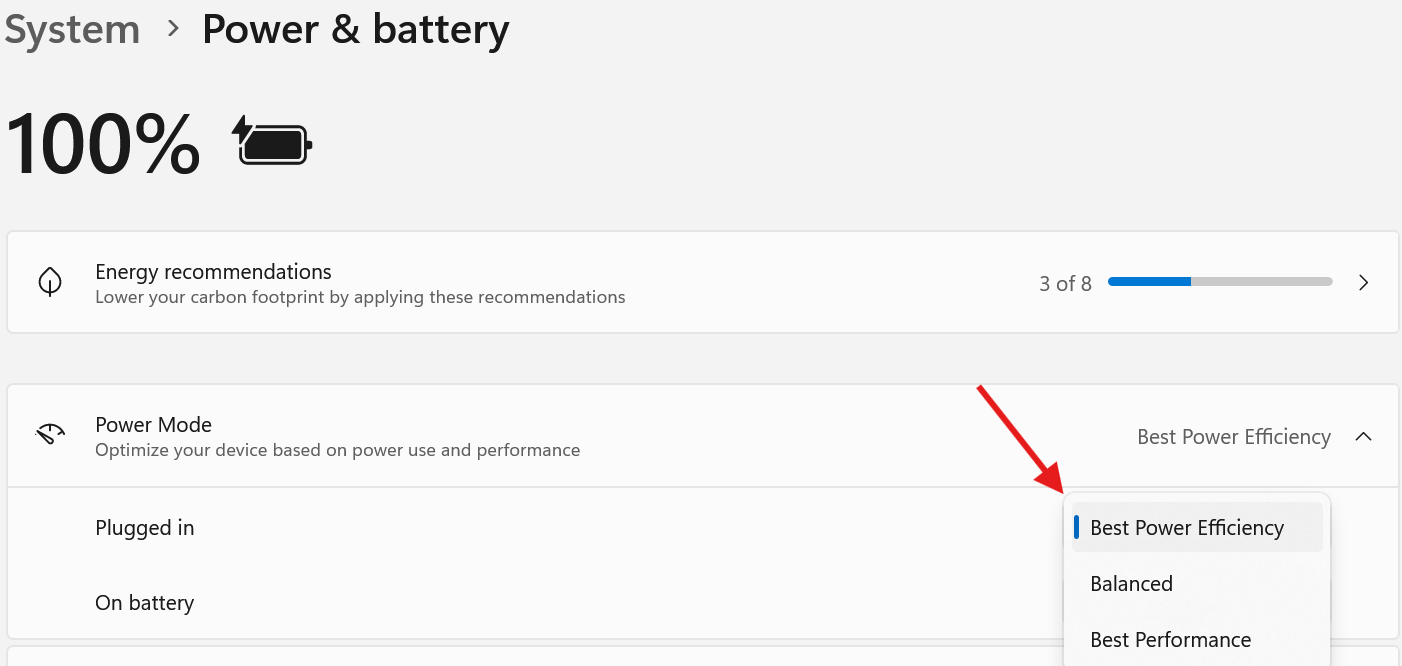Click the On battery row label

point(144,603)
